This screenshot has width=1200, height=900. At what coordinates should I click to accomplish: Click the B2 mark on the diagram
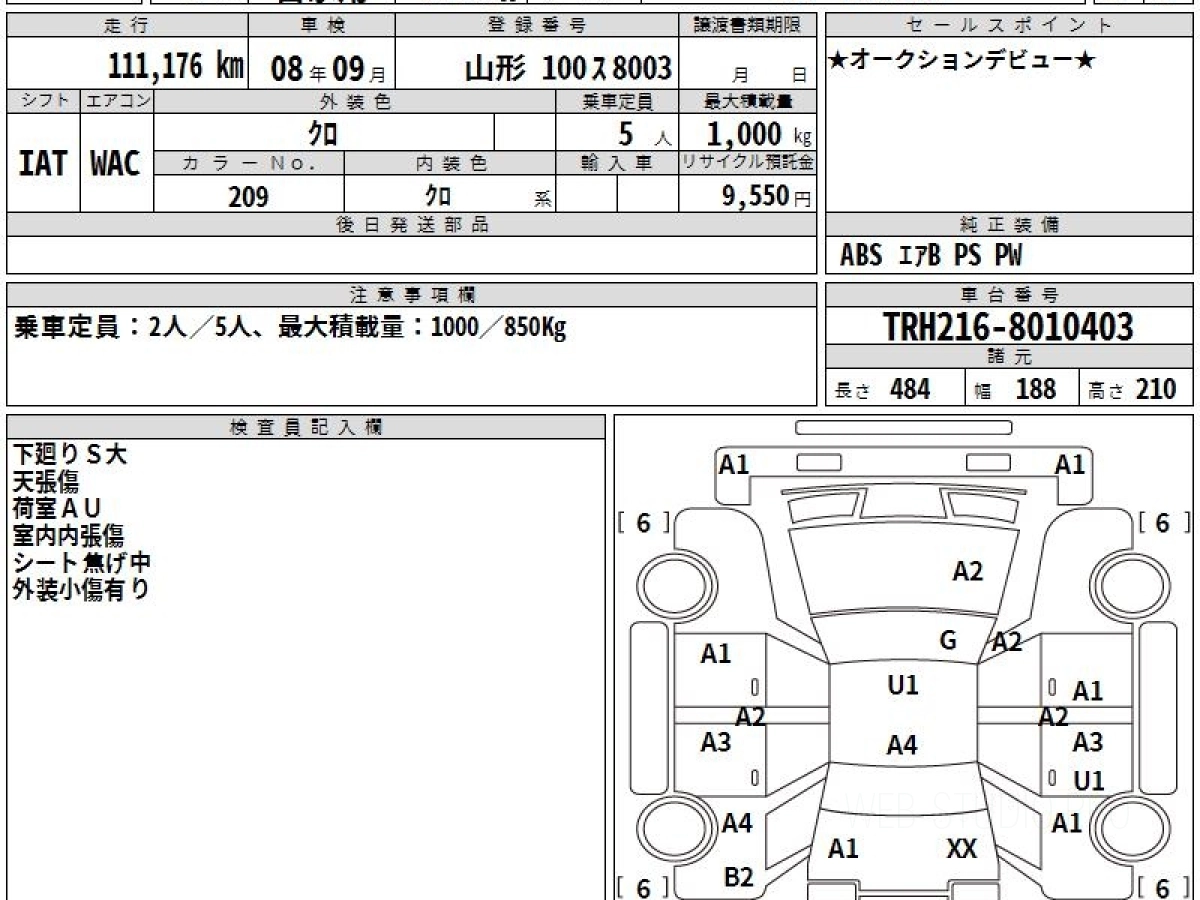(x=738, y=878)
